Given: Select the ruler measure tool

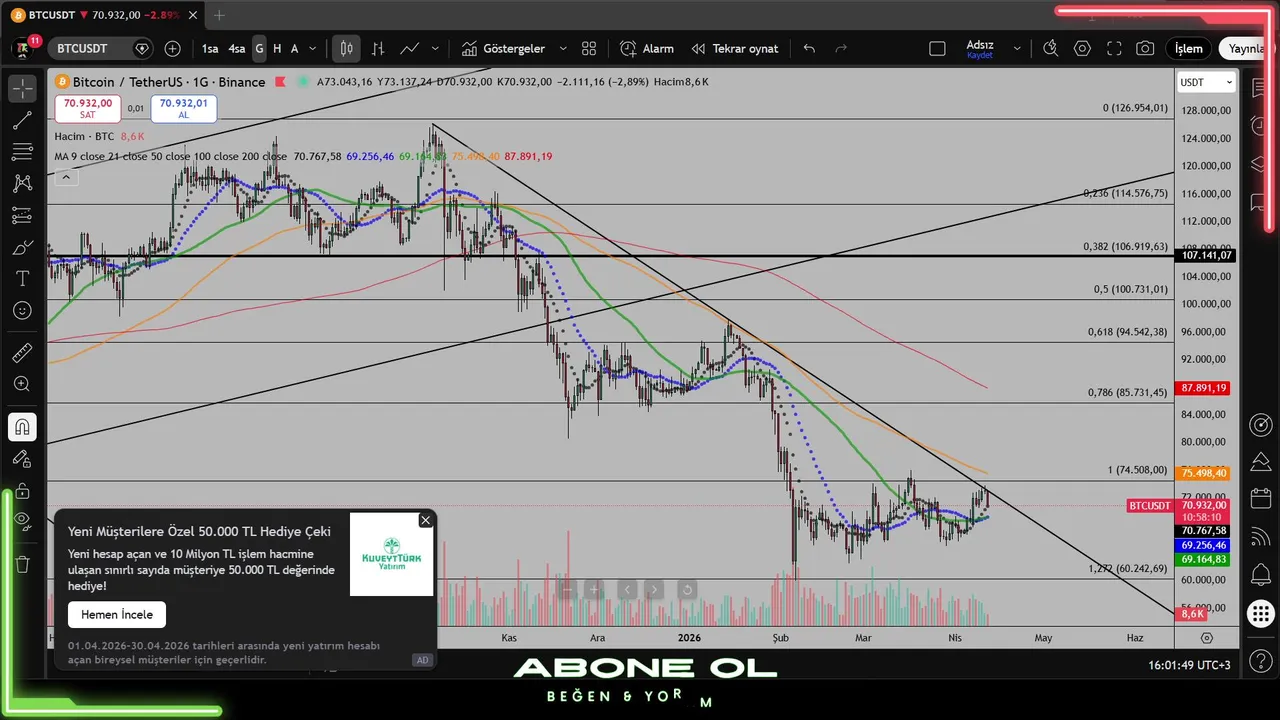Looking at the screenshot, I should click(22, 352).
